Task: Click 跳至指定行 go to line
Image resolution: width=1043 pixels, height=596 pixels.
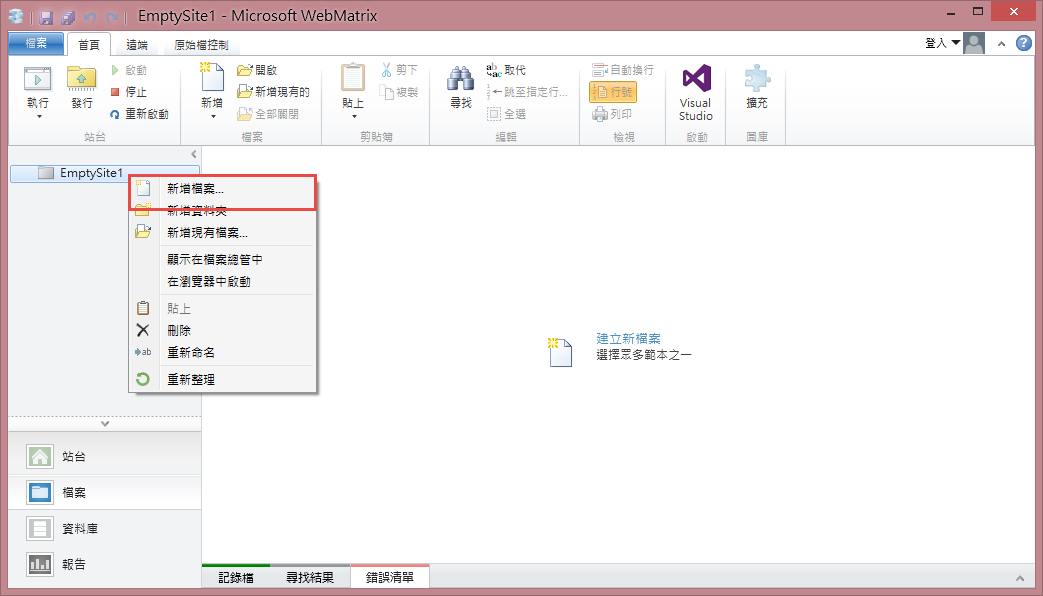Action: [x=527, y=92]
